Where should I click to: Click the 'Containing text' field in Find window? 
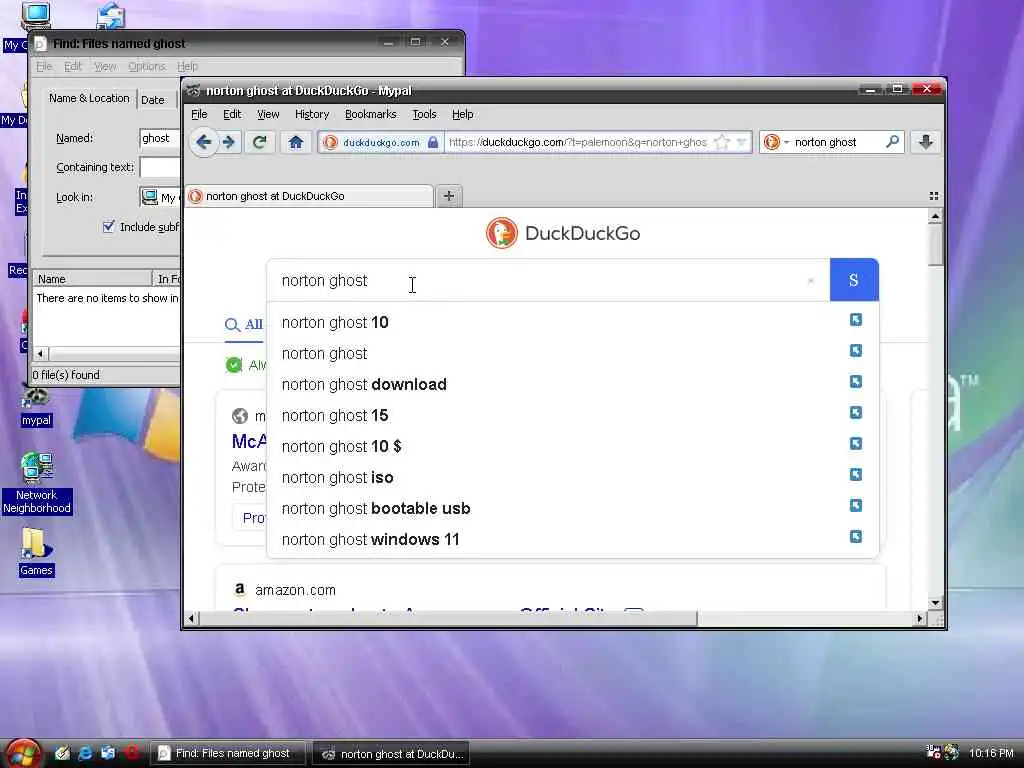pyautogui.click(x=160, y=167)
